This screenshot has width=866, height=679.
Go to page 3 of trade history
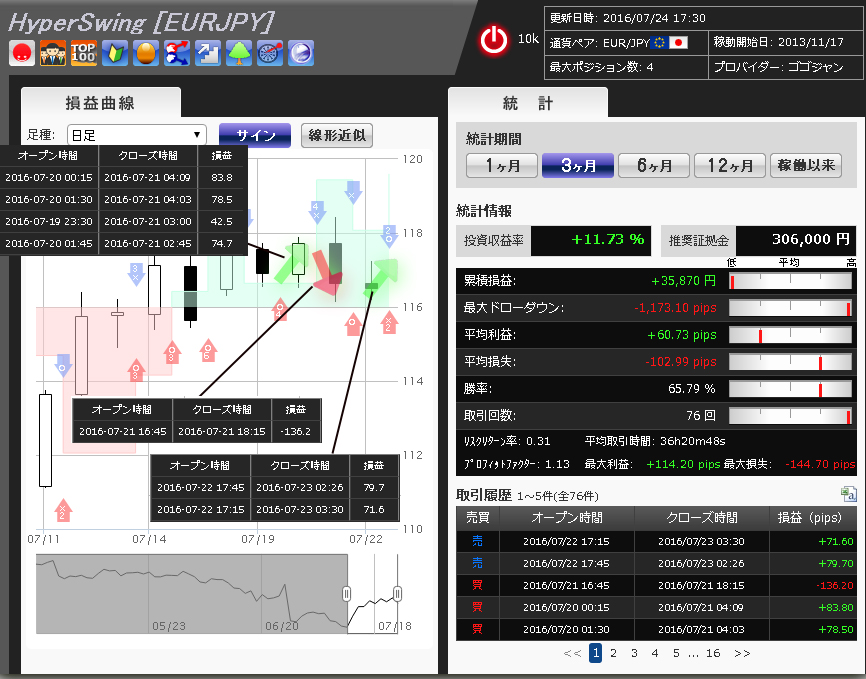(x=634, y=653)
